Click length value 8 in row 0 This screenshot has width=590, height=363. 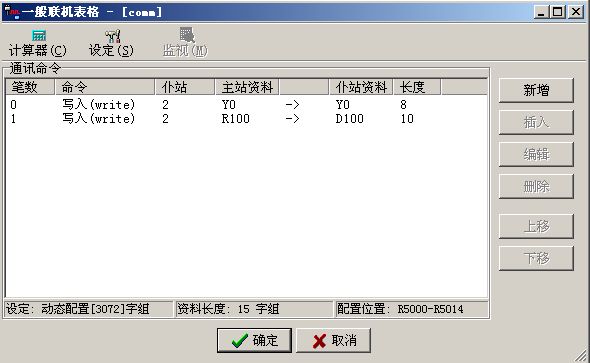click(403, 105)
